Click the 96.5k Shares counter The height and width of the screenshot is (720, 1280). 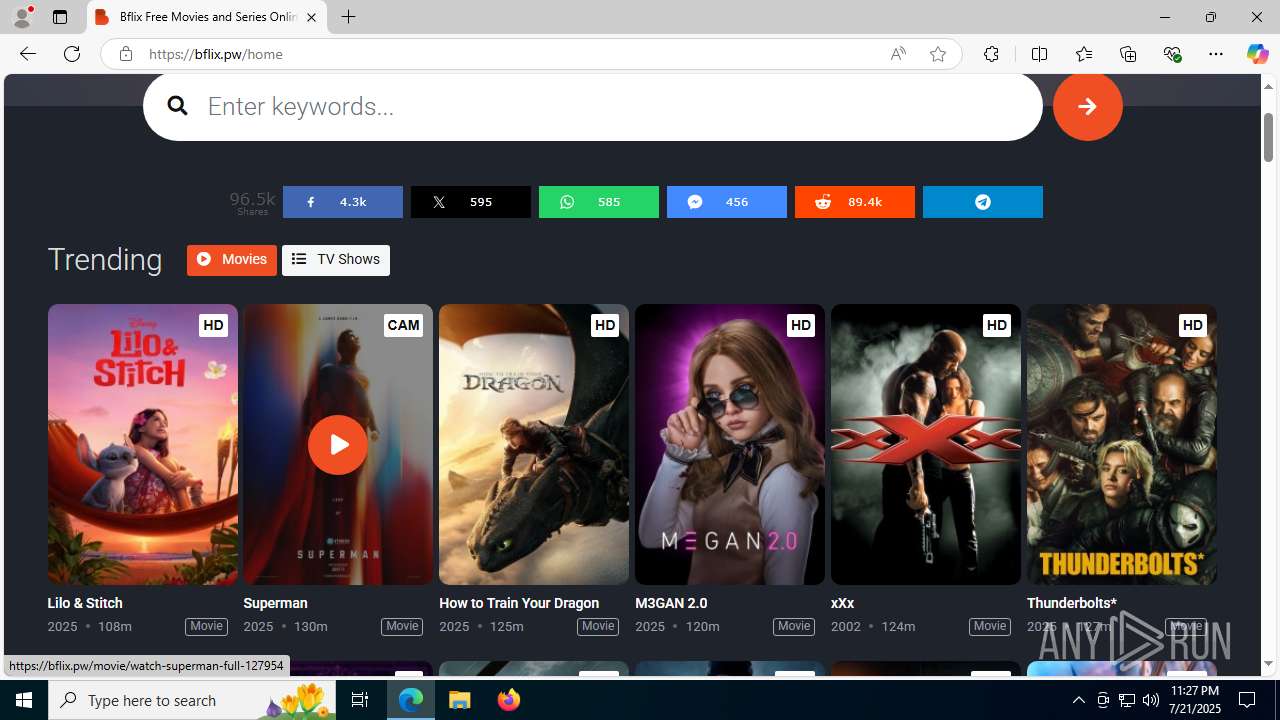252,203
